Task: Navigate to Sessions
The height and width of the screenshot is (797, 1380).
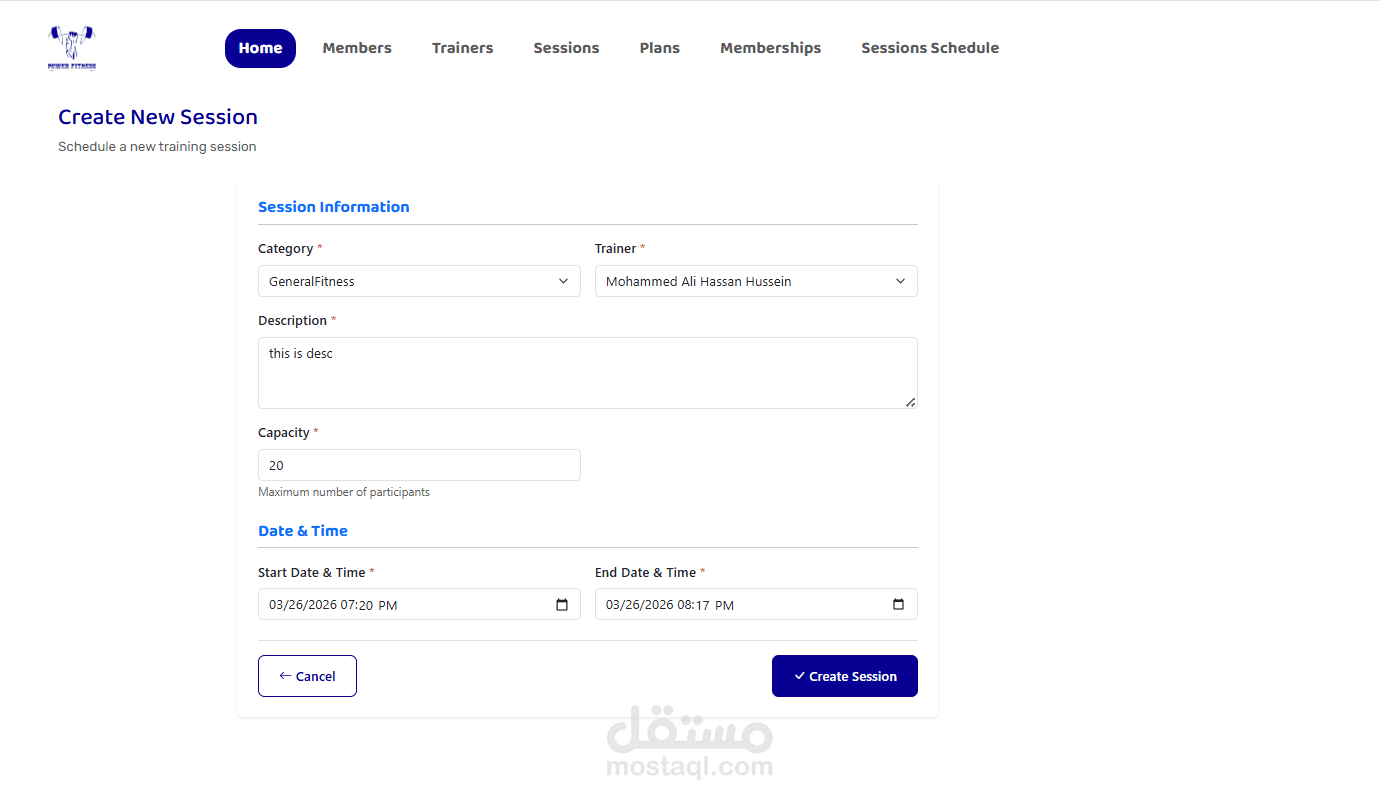Action: (566, 48)
